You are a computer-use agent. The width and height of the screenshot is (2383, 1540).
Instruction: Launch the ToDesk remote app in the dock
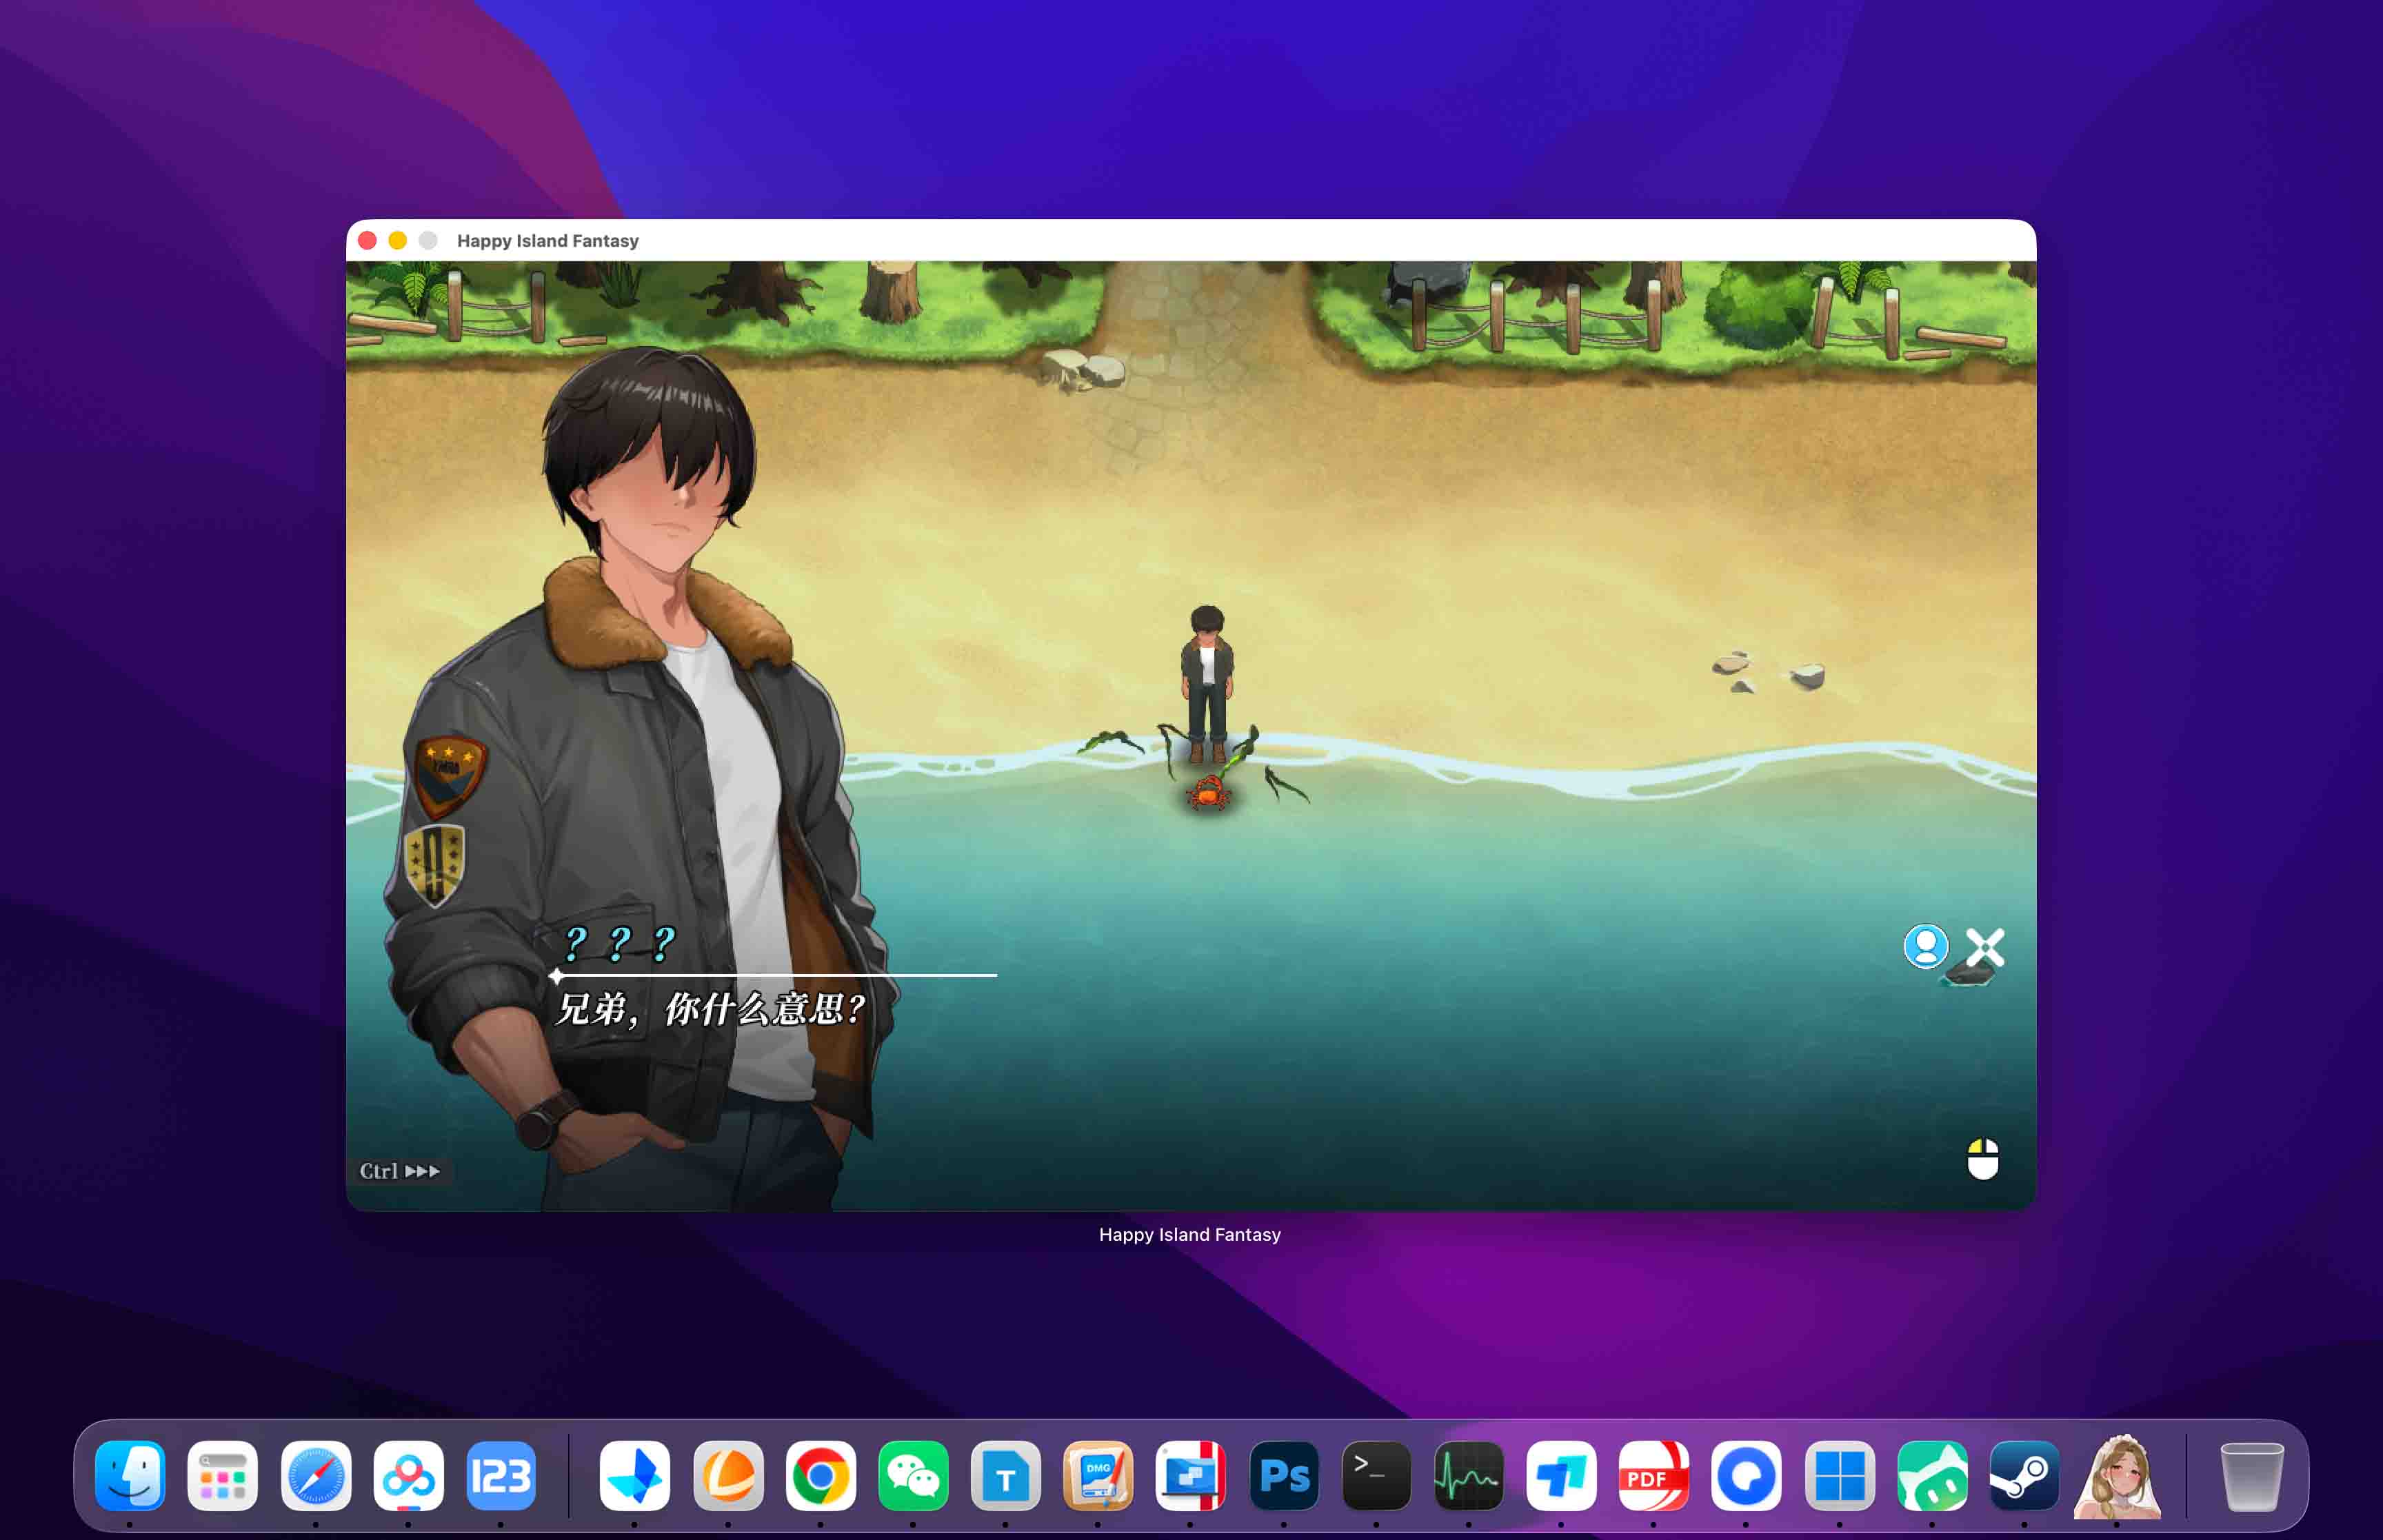click(x=1561, y=1475)
